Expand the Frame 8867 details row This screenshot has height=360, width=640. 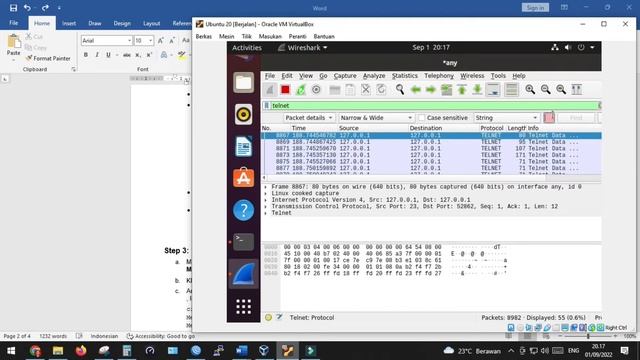coord(266,187)
